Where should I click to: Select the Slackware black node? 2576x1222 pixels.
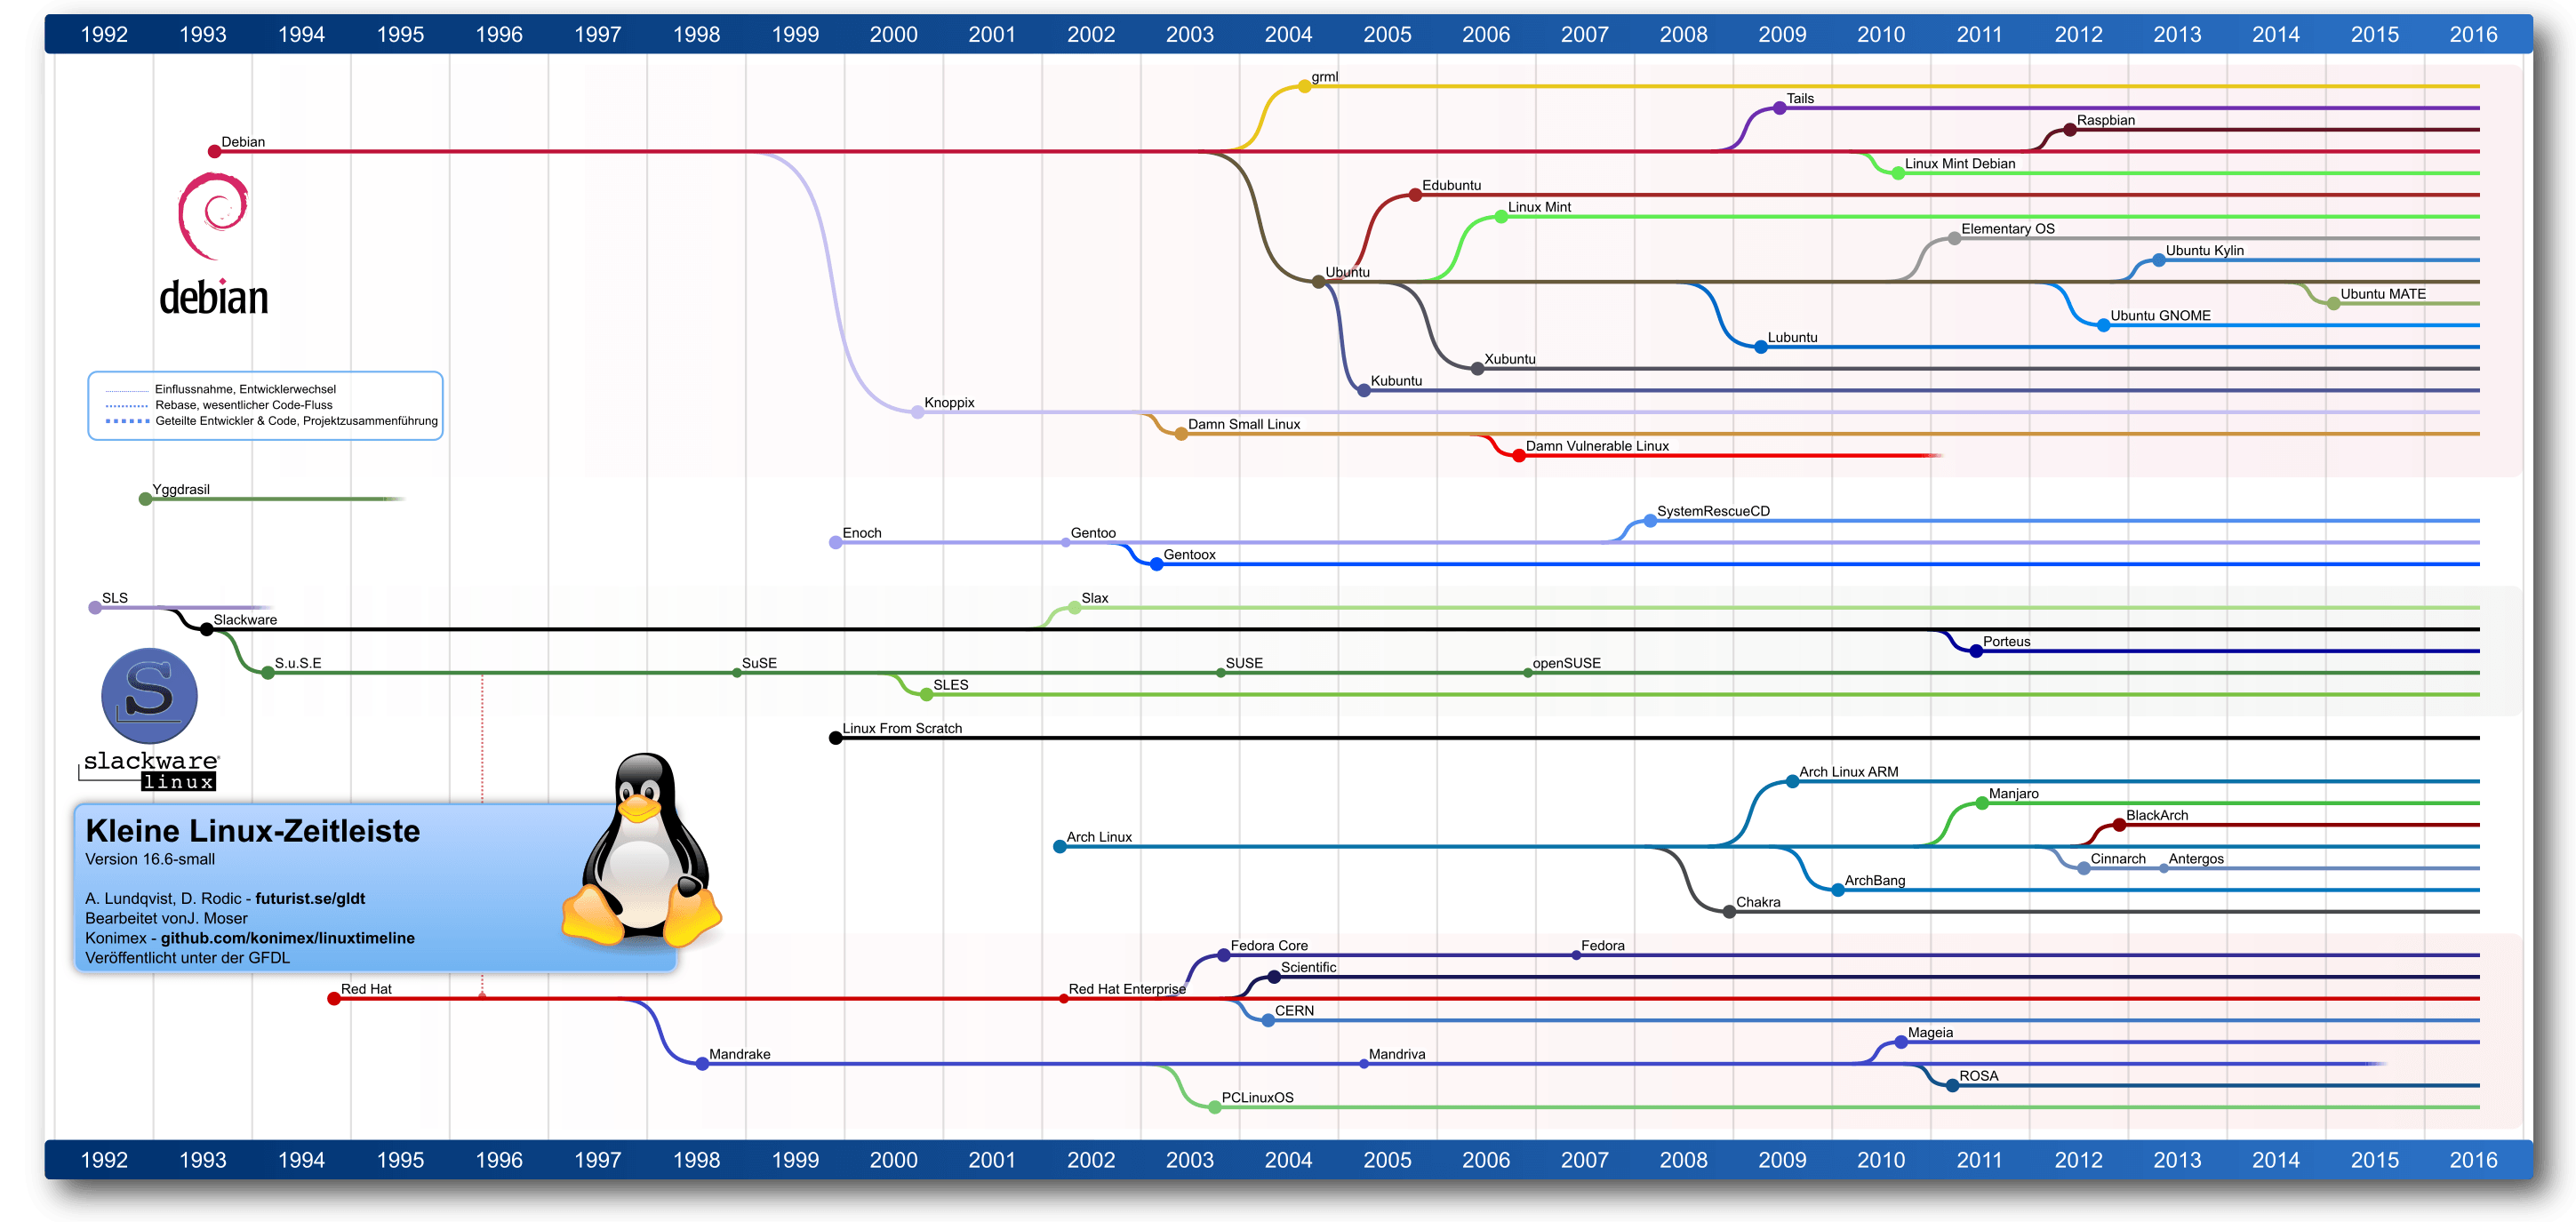[206, 630]
